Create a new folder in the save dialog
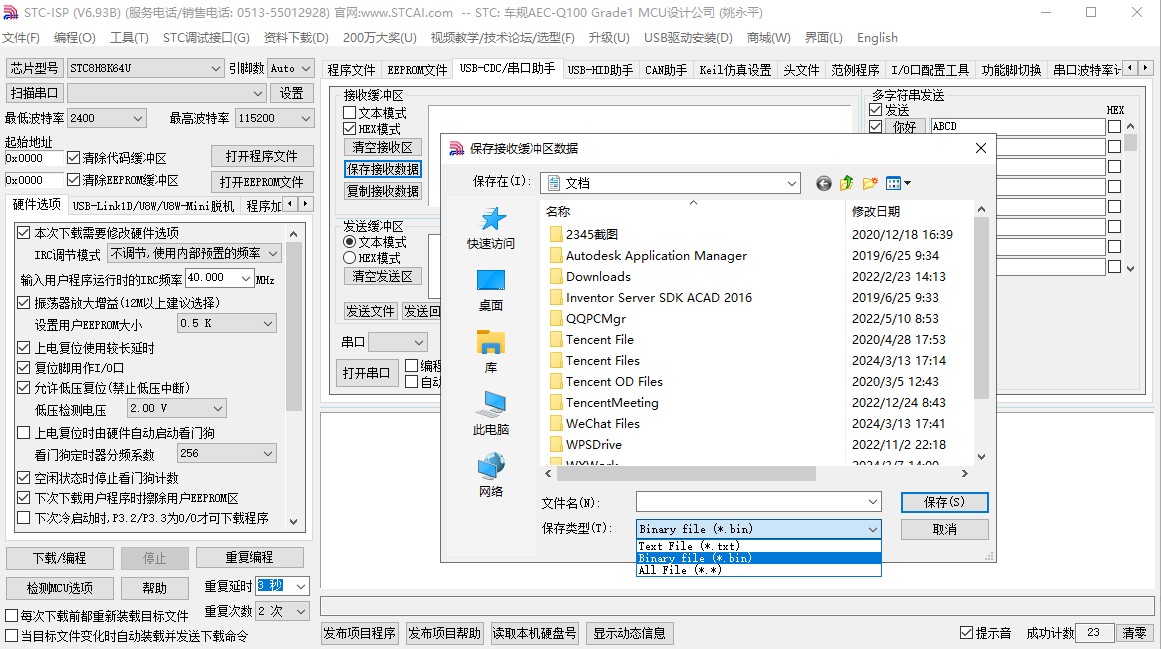This screenshot has width=1161, height=649. 869,183
